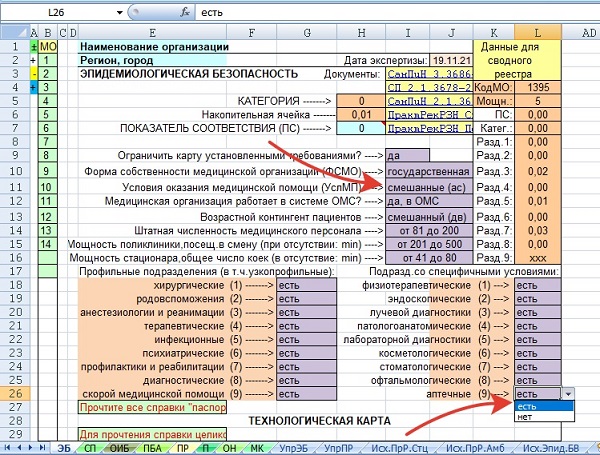Click Разд.3 value 0,02
This screenshot has width=600, height=455.
click(538, 171)
